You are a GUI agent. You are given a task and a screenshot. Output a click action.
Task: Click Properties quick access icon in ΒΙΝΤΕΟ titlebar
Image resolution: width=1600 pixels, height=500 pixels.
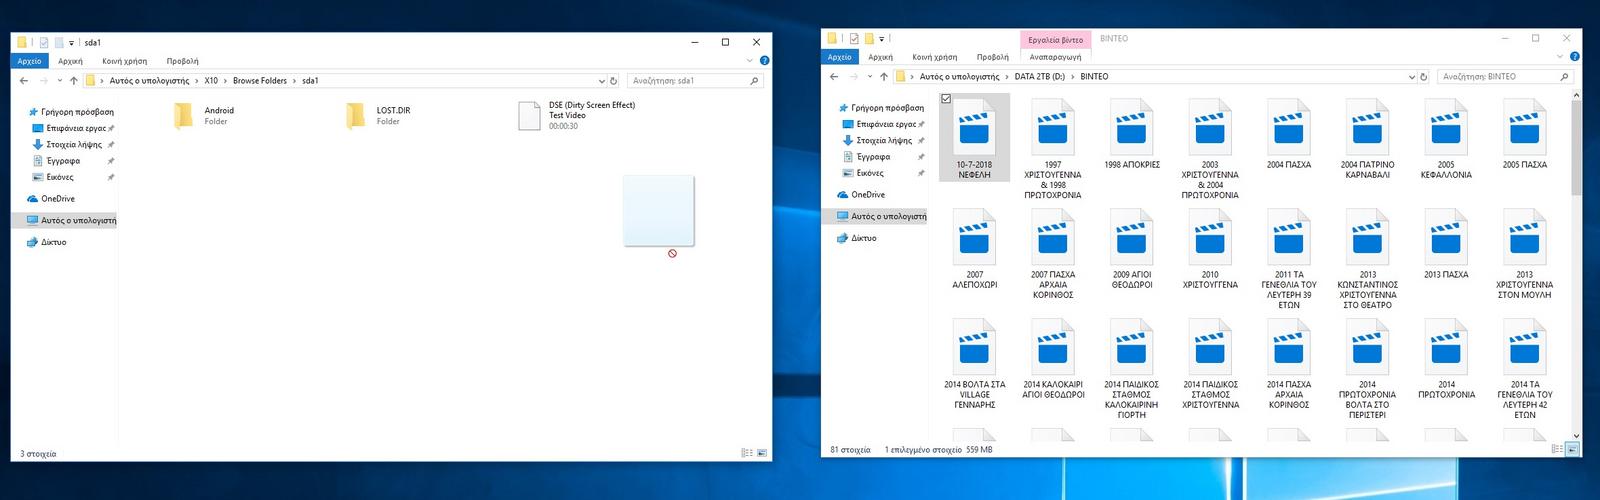pos(854,39)
